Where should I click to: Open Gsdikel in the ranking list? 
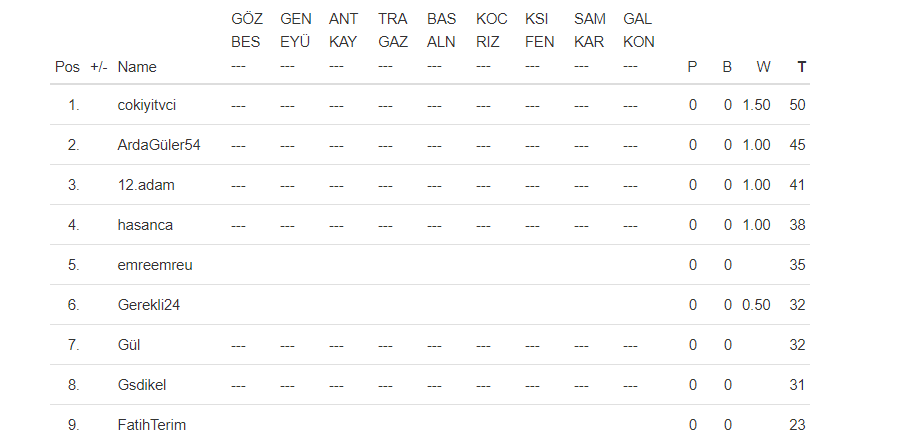pos(143,385)
